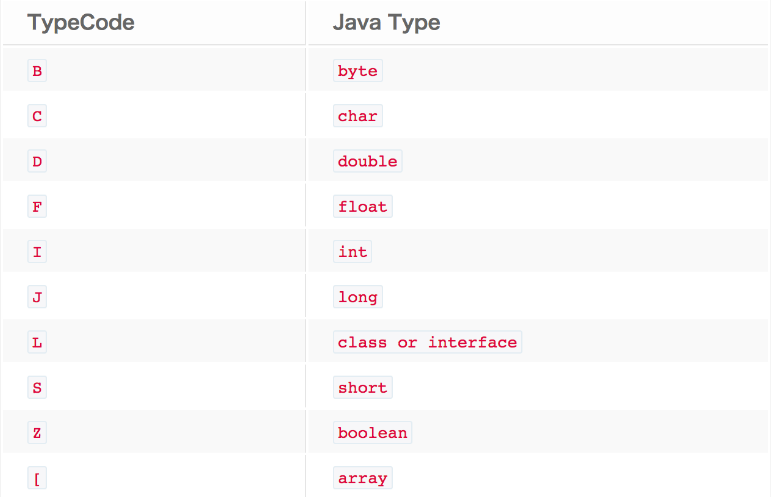Click the short Java type label
This screenshot has height=497, width=771.
363,388
